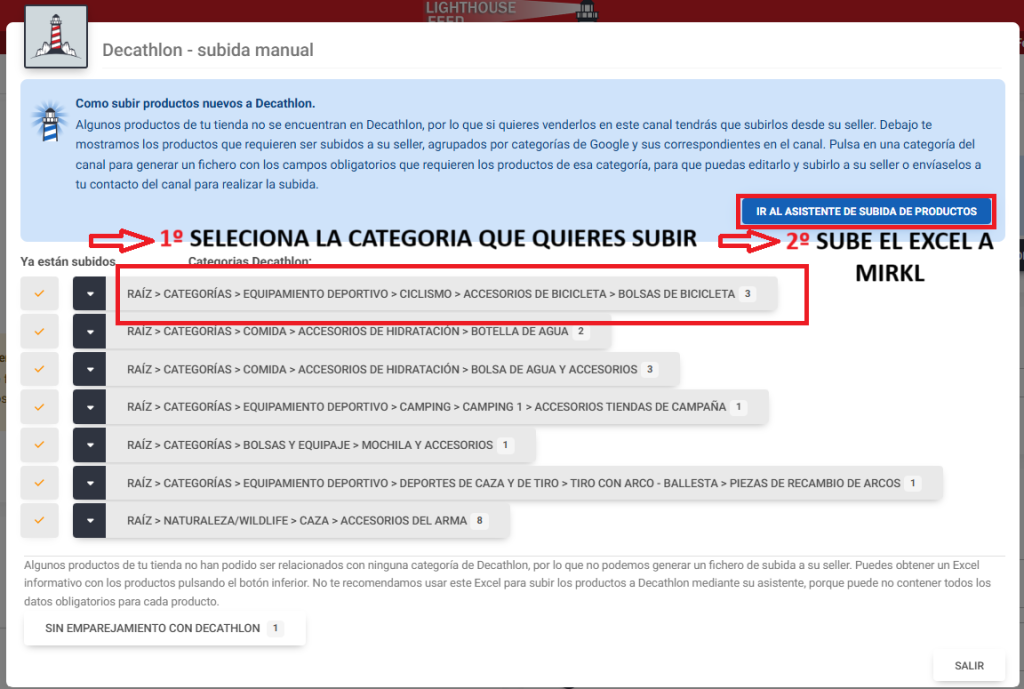
Task: Click the 'Decathlon - subida manual' title
Action: pyautogui.click(x=208, y=50)
